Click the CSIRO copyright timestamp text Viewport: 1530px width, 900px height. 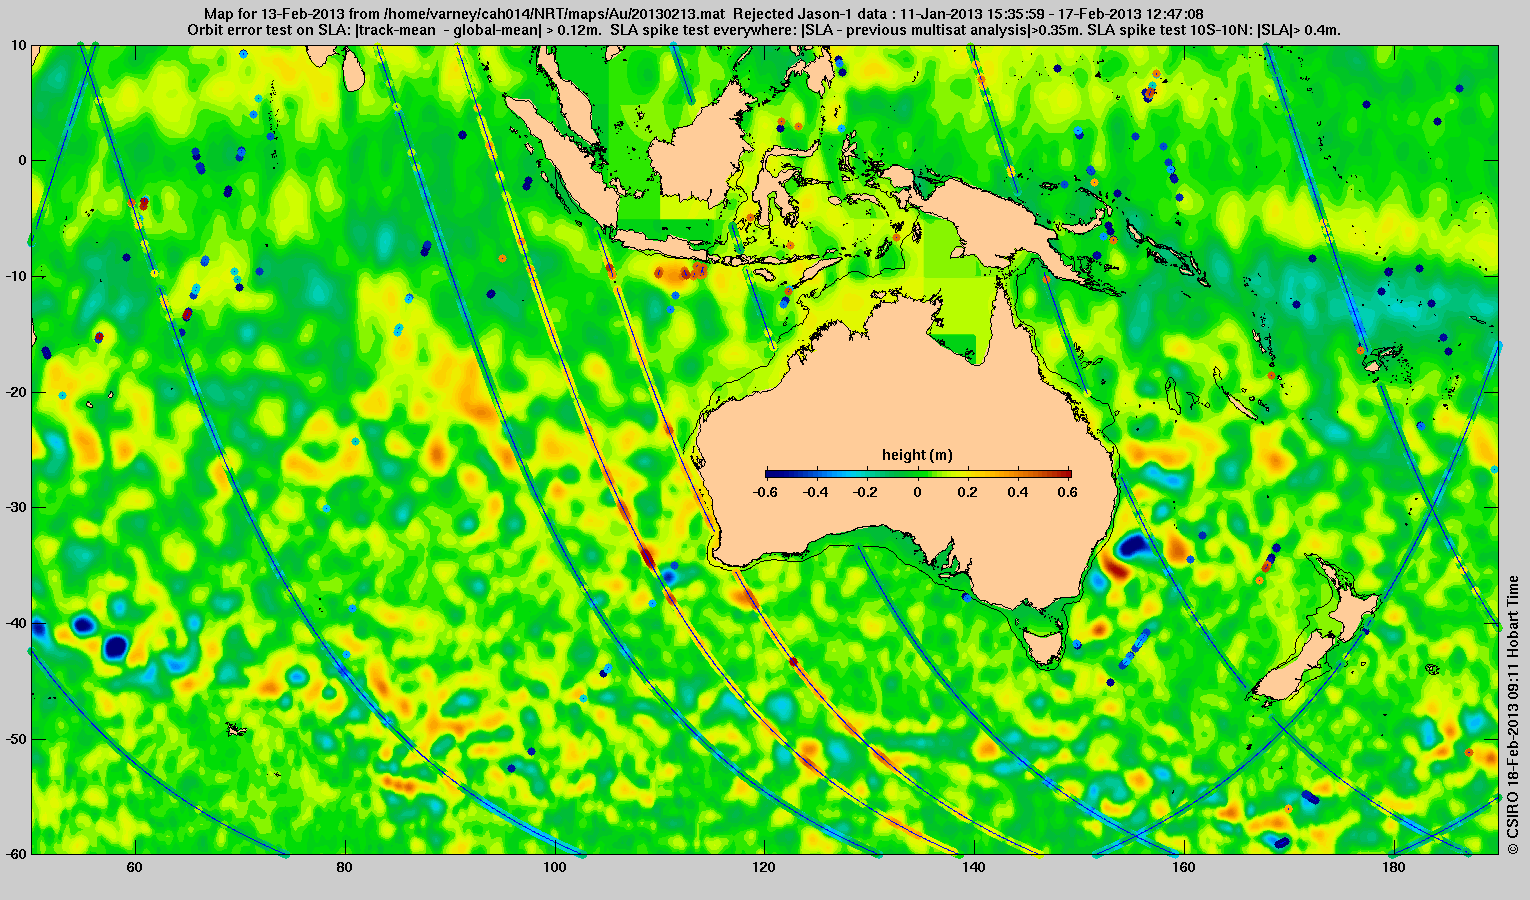(x=1514, y=714)
